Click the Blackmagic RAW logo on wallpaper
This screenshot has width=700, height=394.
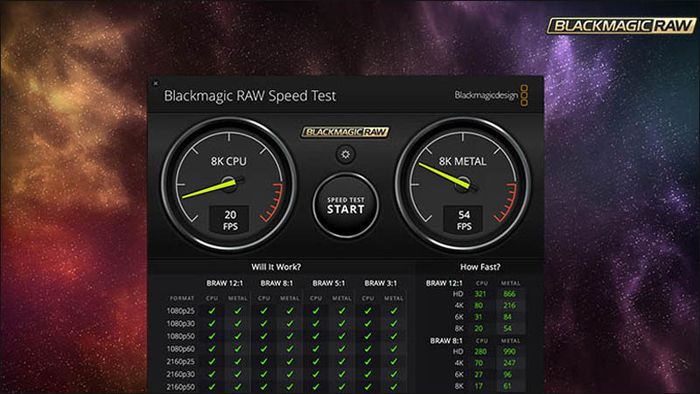tap(621, 25)
